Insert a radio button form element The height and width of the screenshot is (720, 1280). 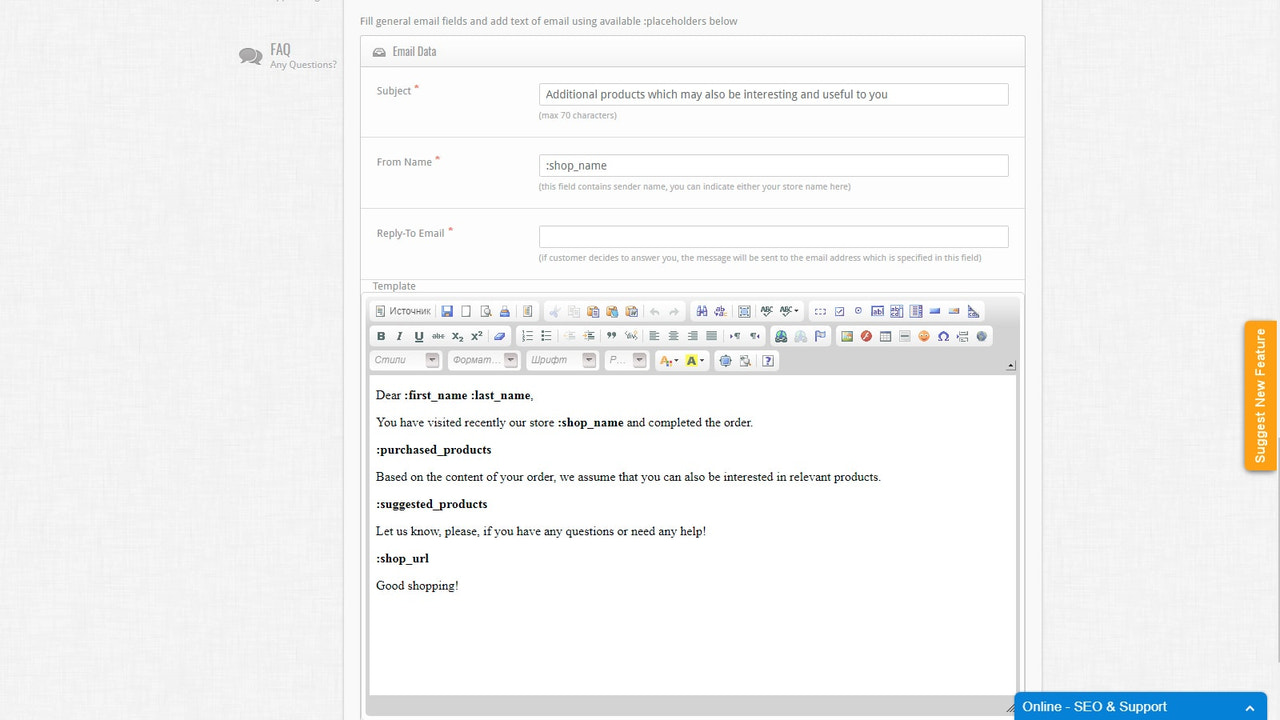point(858,310)
